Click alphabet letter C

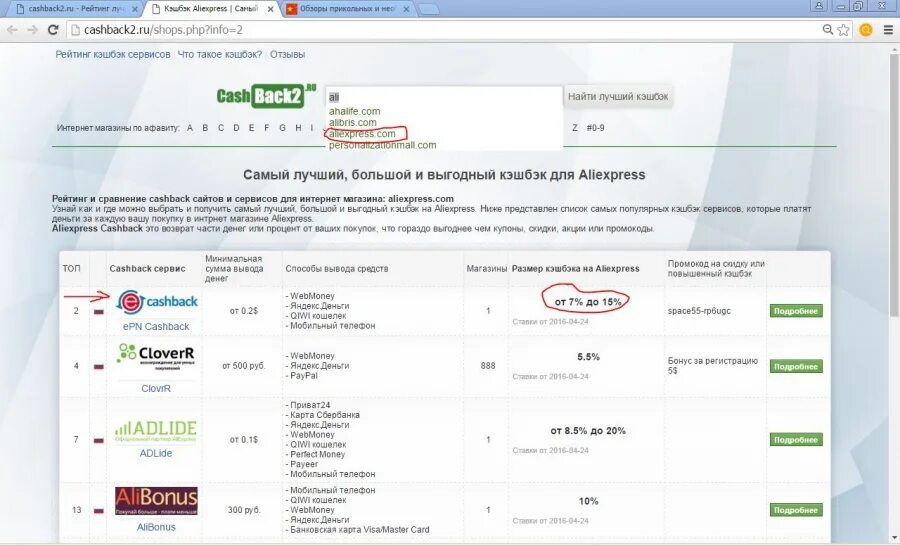coord(220,128)
